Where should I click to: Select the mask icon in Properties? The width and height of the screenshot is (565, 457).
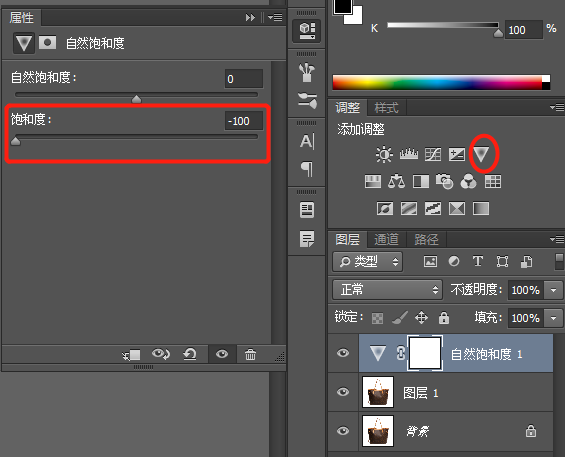[48, 43]
